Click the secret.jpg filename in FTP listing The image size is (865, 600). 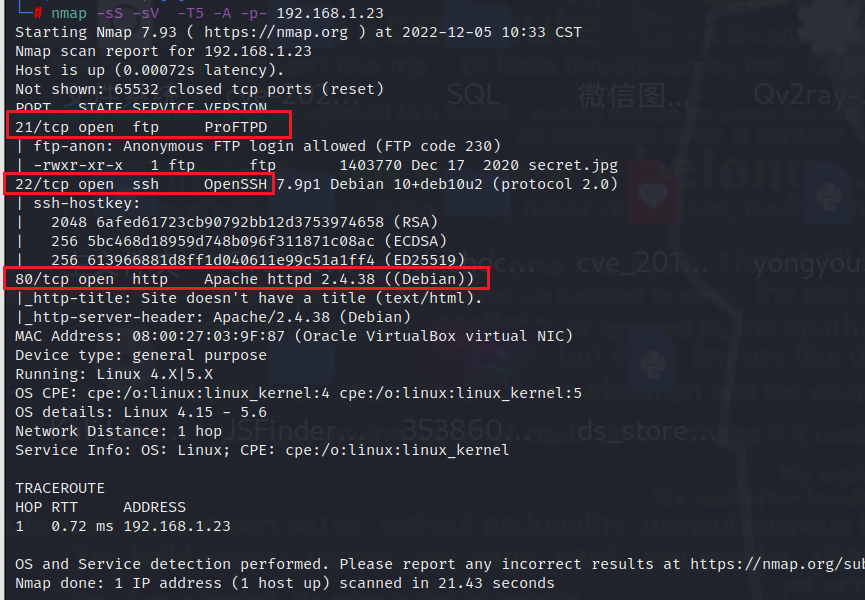573,165
